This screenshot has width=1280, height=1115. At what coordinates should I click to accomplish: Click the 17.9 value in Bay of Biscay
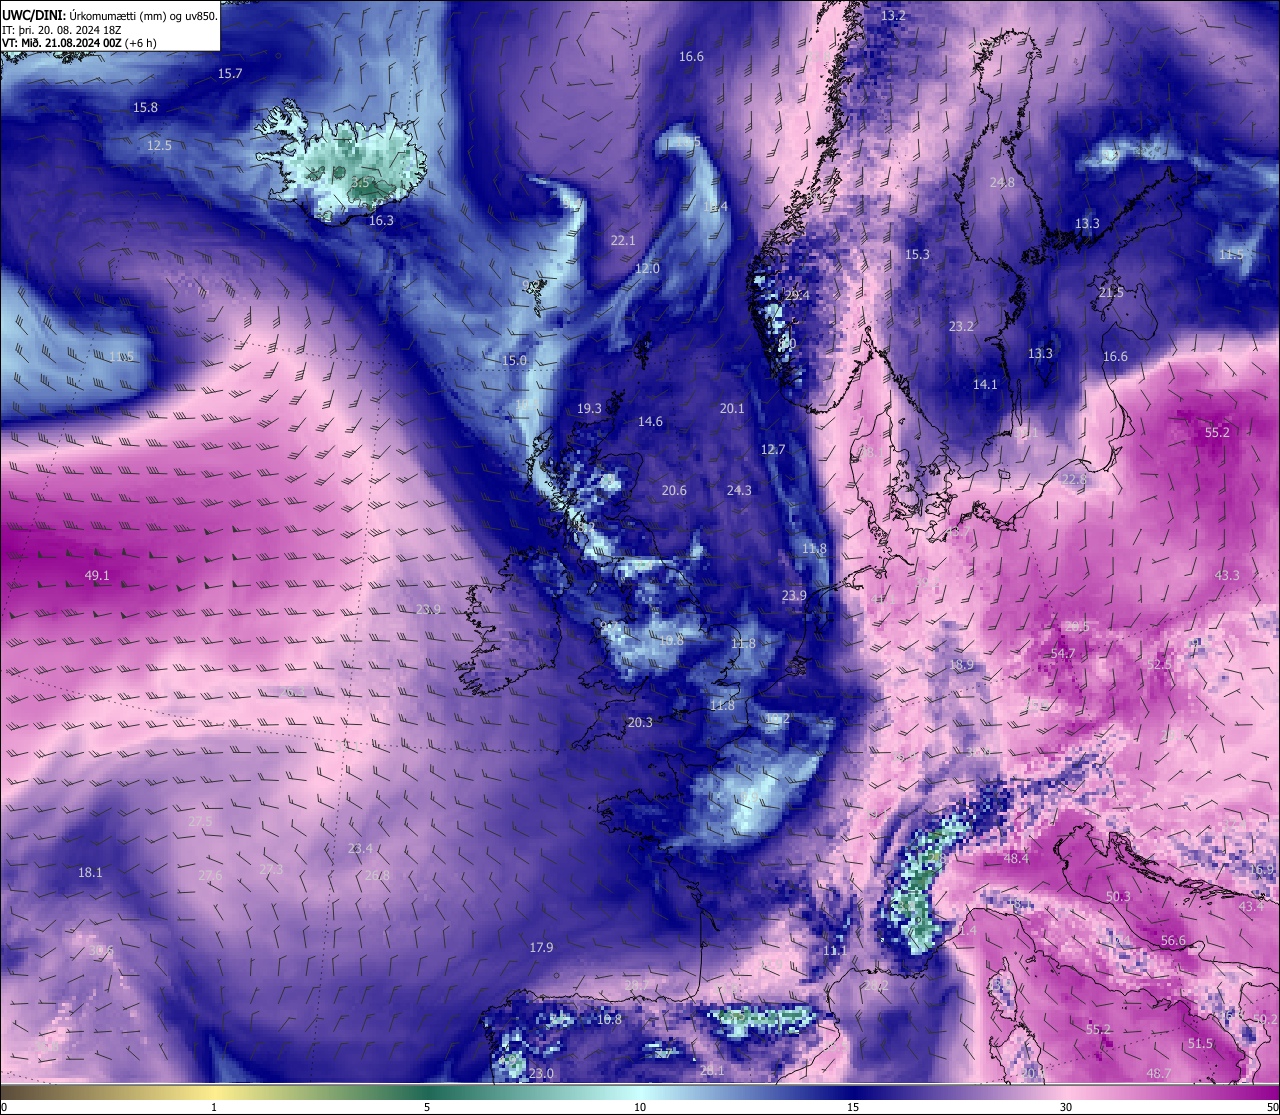point(541,948)
